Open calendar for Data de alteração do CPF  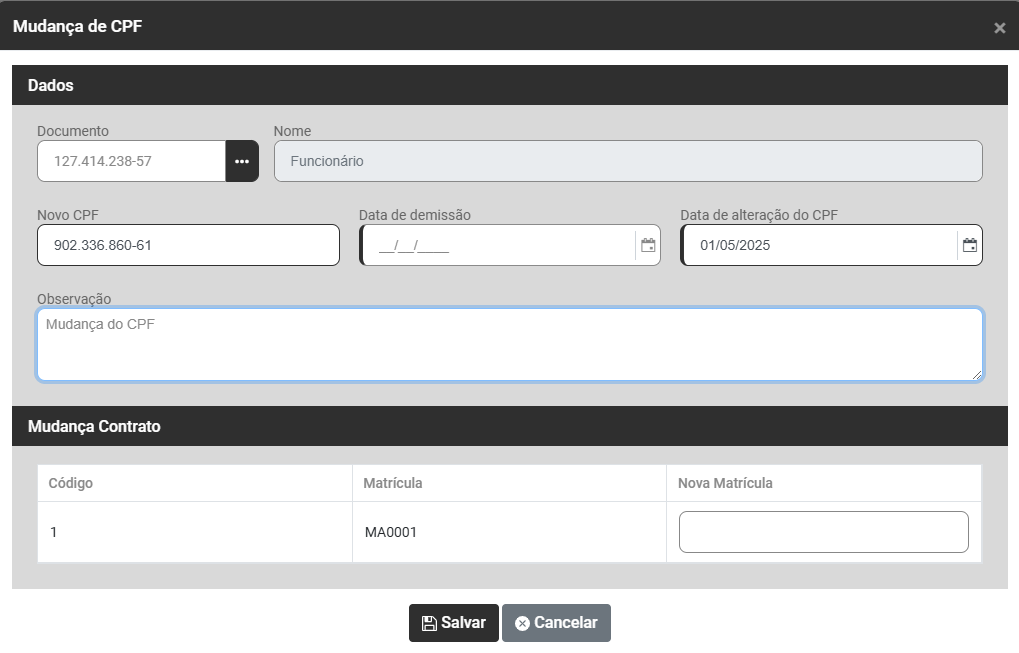coord(970,245)
